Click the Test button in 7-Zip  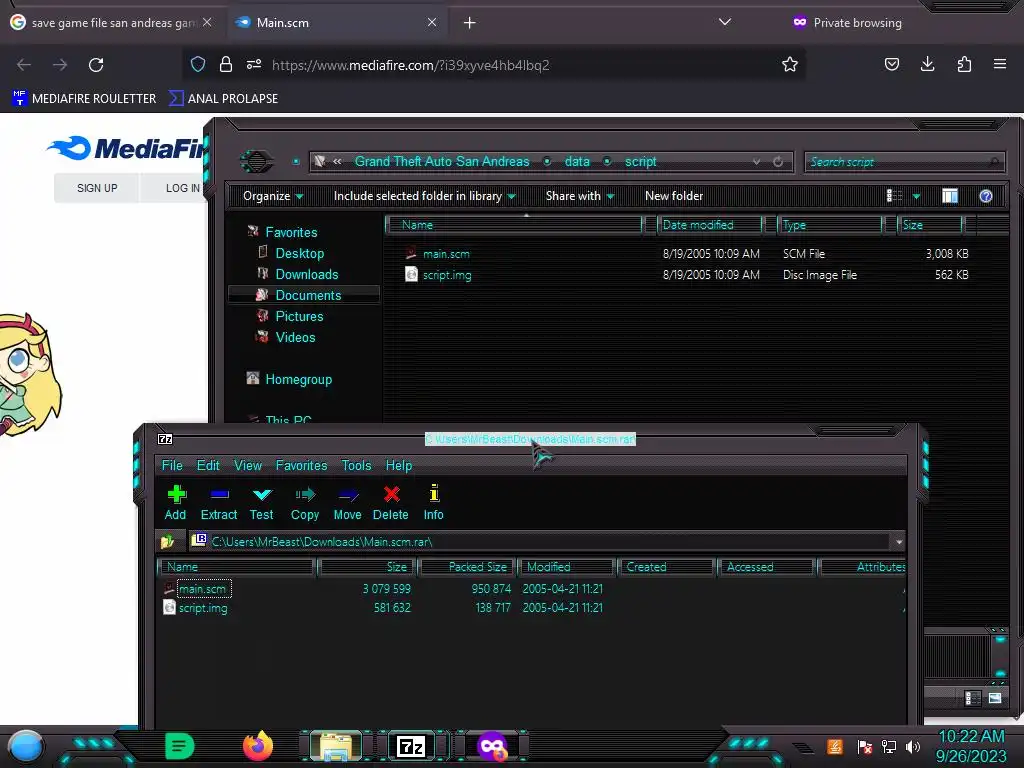point(261,503)
